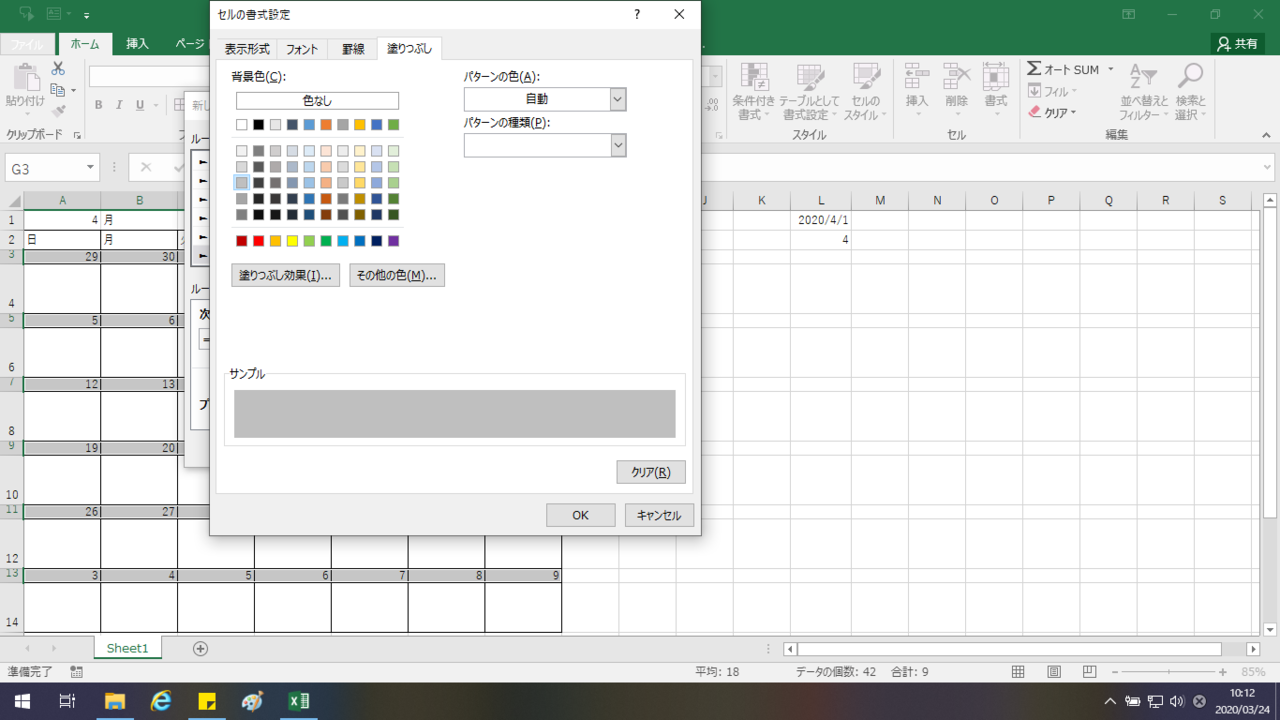The width and height of the screenshot is (1280, 720).
Task: Click the 共有 share button
Action: 1237,44
